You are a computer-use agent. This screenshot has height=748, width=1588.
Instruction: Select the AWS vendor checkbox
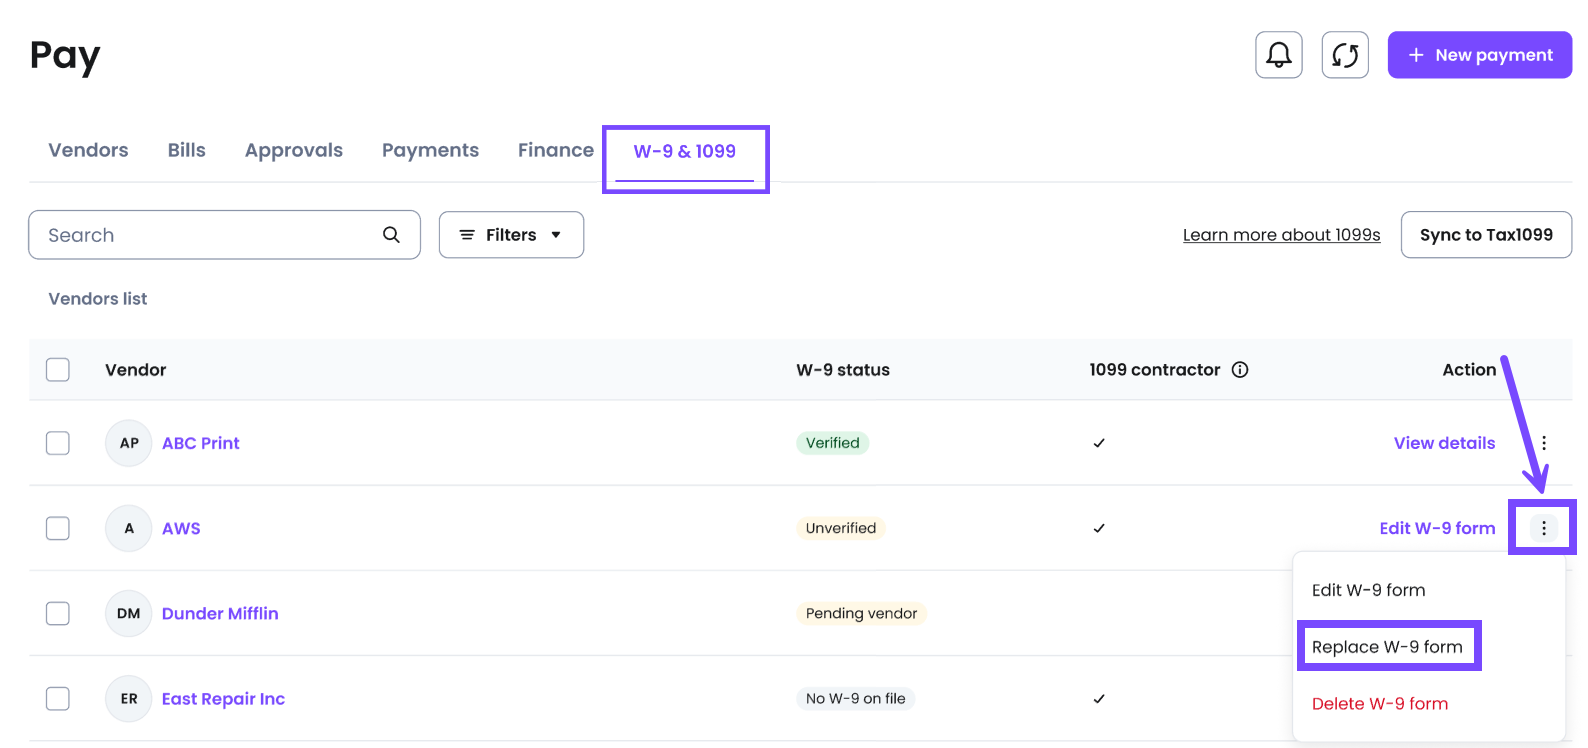pyautogui.click(x=58, y=528)
